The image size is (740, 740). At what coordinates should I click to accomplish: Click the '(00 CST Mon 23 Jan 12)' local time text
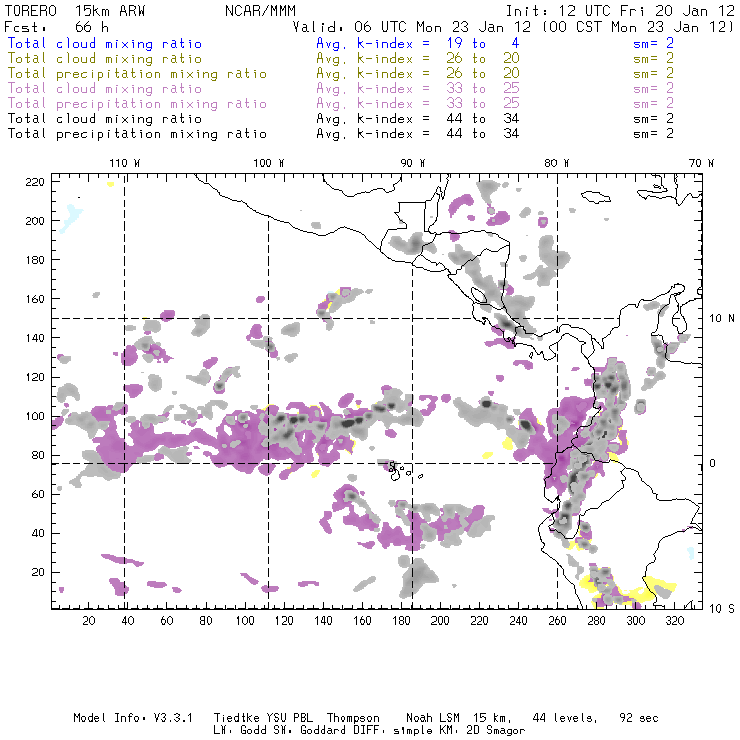(638, 27)
